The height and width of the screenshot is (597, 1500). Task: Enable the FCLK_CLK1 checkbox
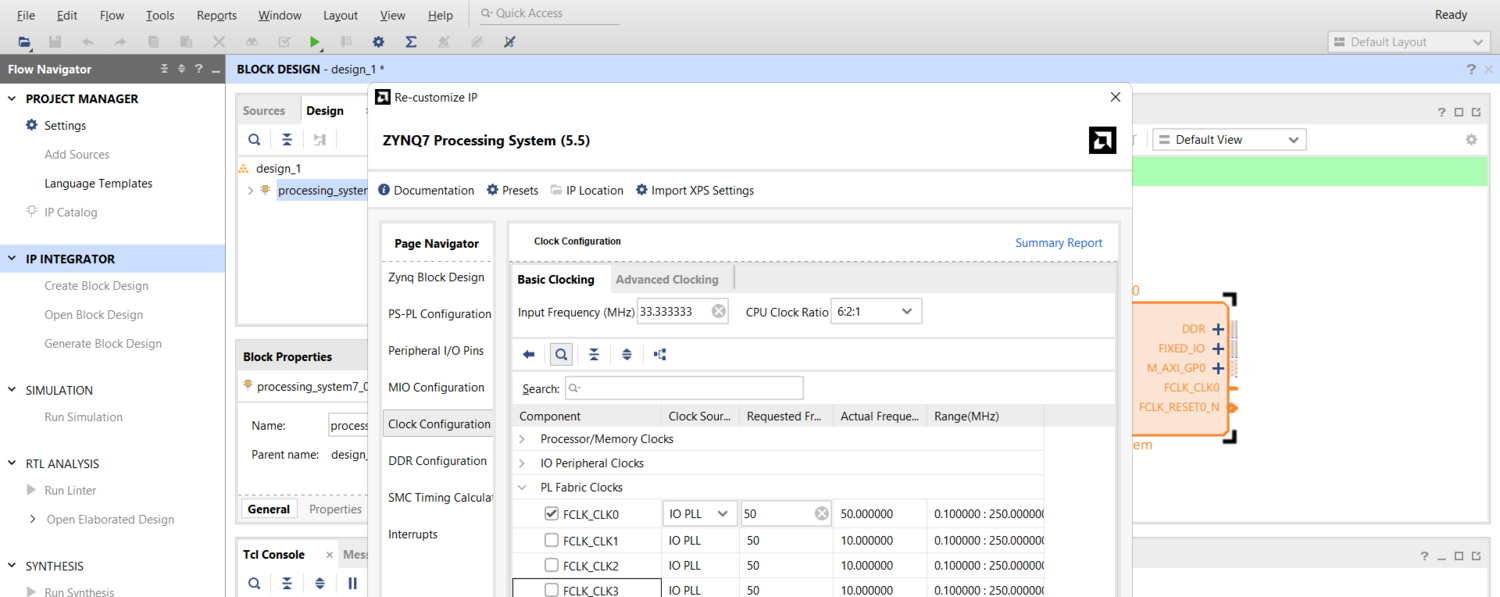pos(551,540)
